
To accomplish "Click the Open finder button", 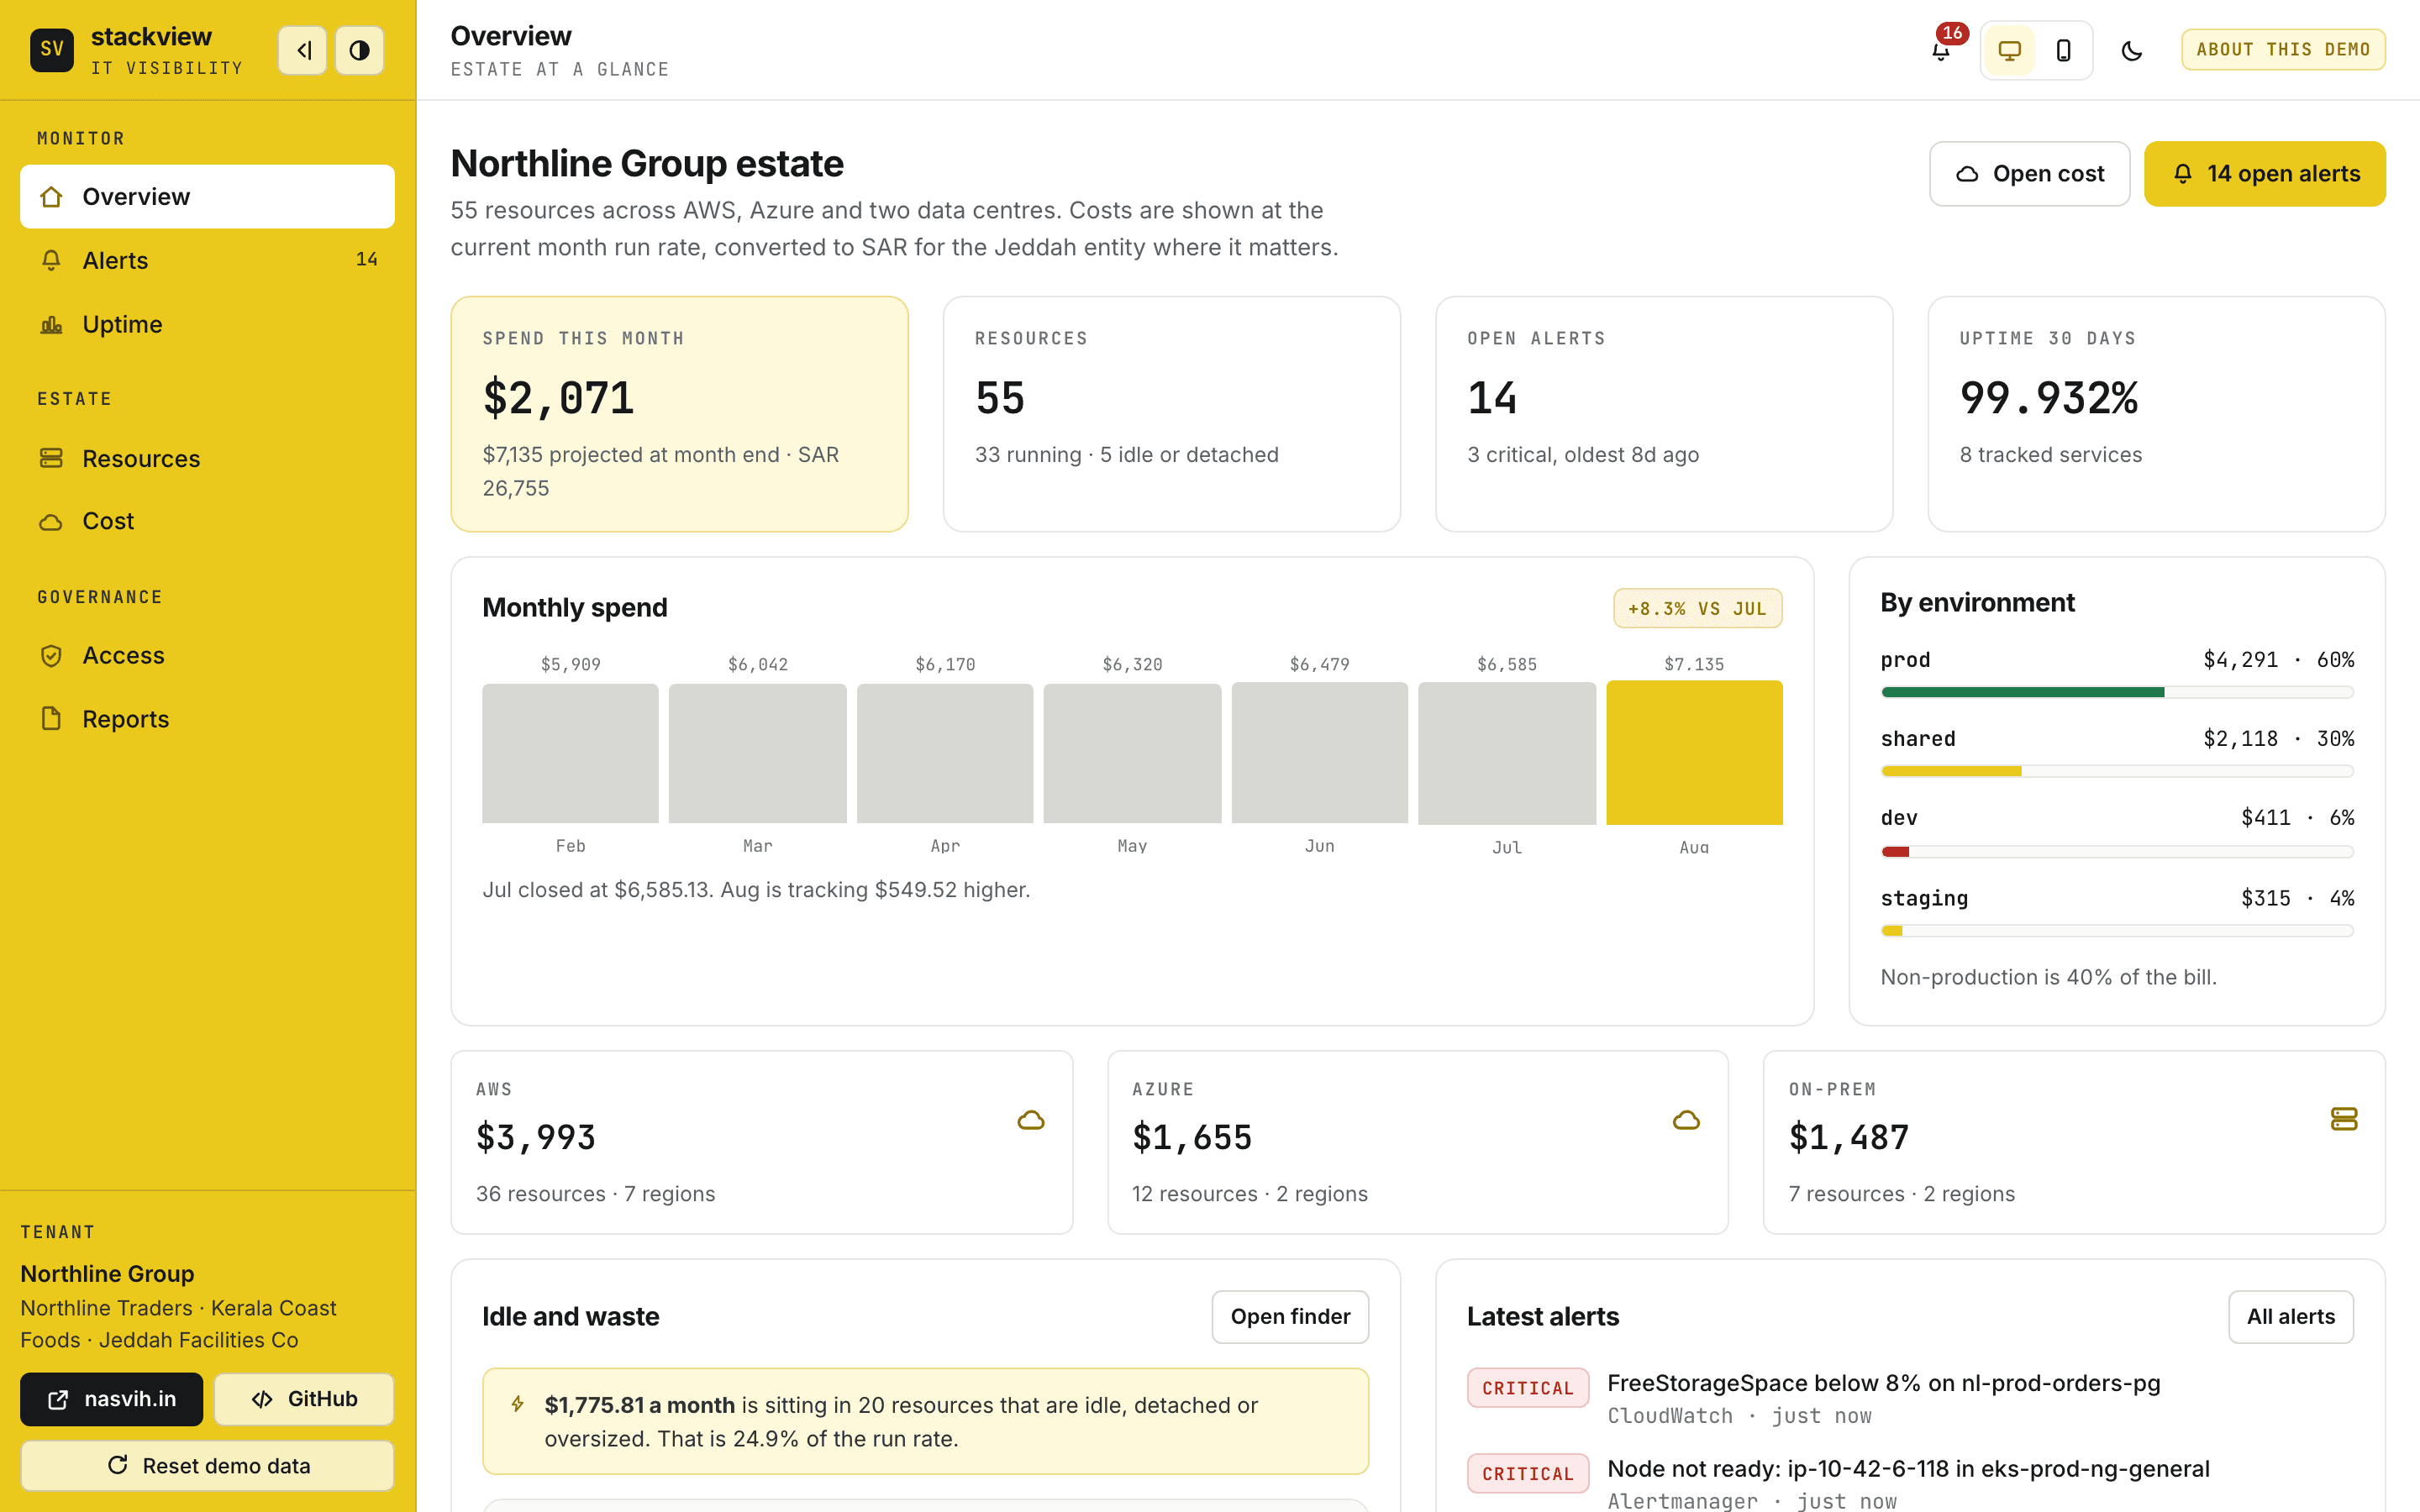I will (1290, 1317).
